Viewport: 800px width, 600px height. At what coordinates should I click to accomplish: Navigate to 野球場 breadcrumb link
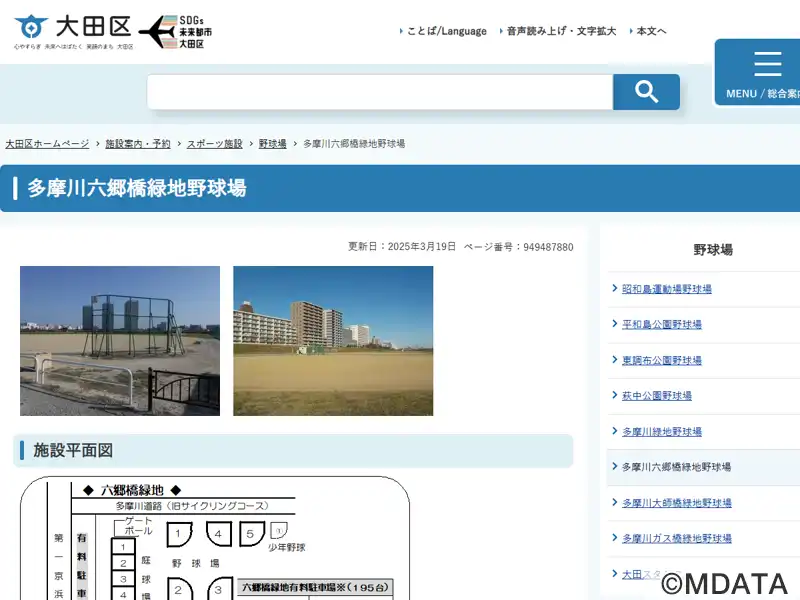click(x=272, y=144)
